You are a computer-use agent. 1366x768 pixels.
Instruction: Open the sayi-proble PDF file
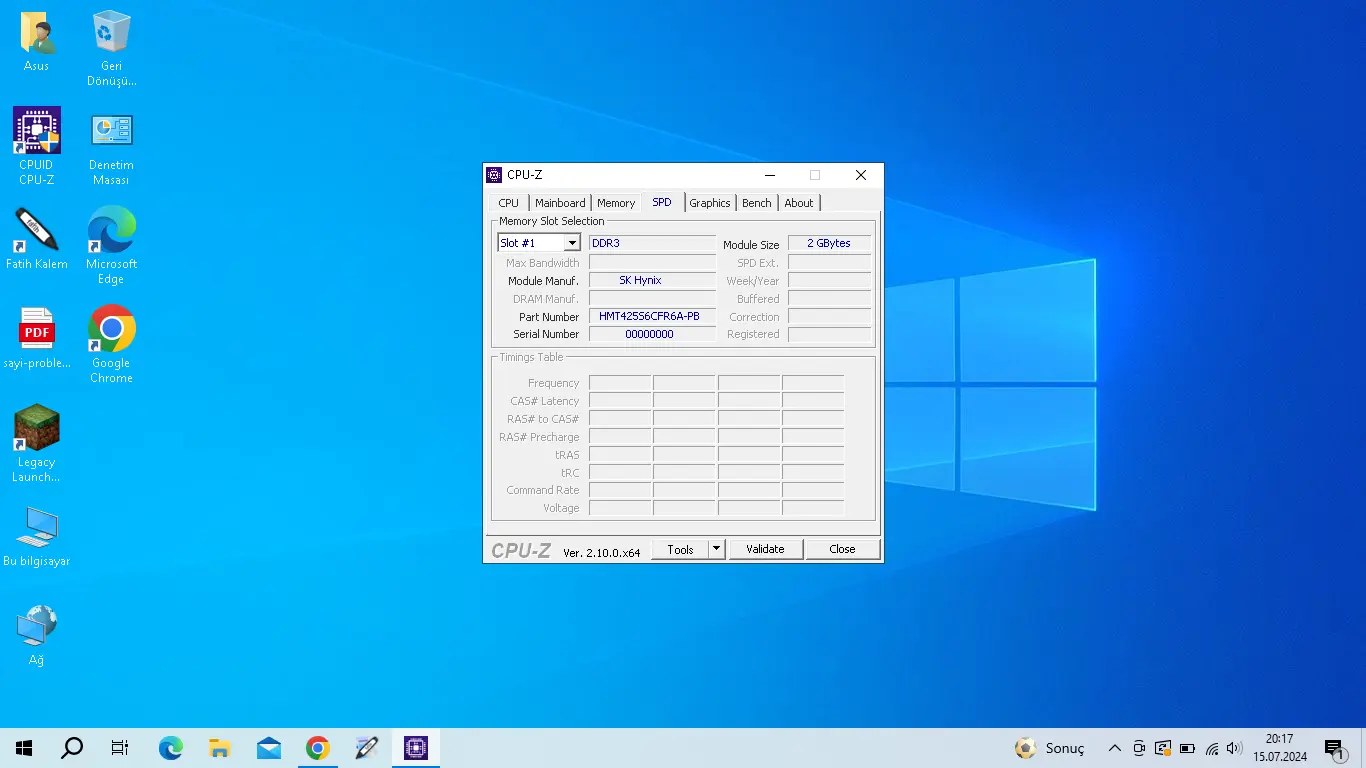37,338
